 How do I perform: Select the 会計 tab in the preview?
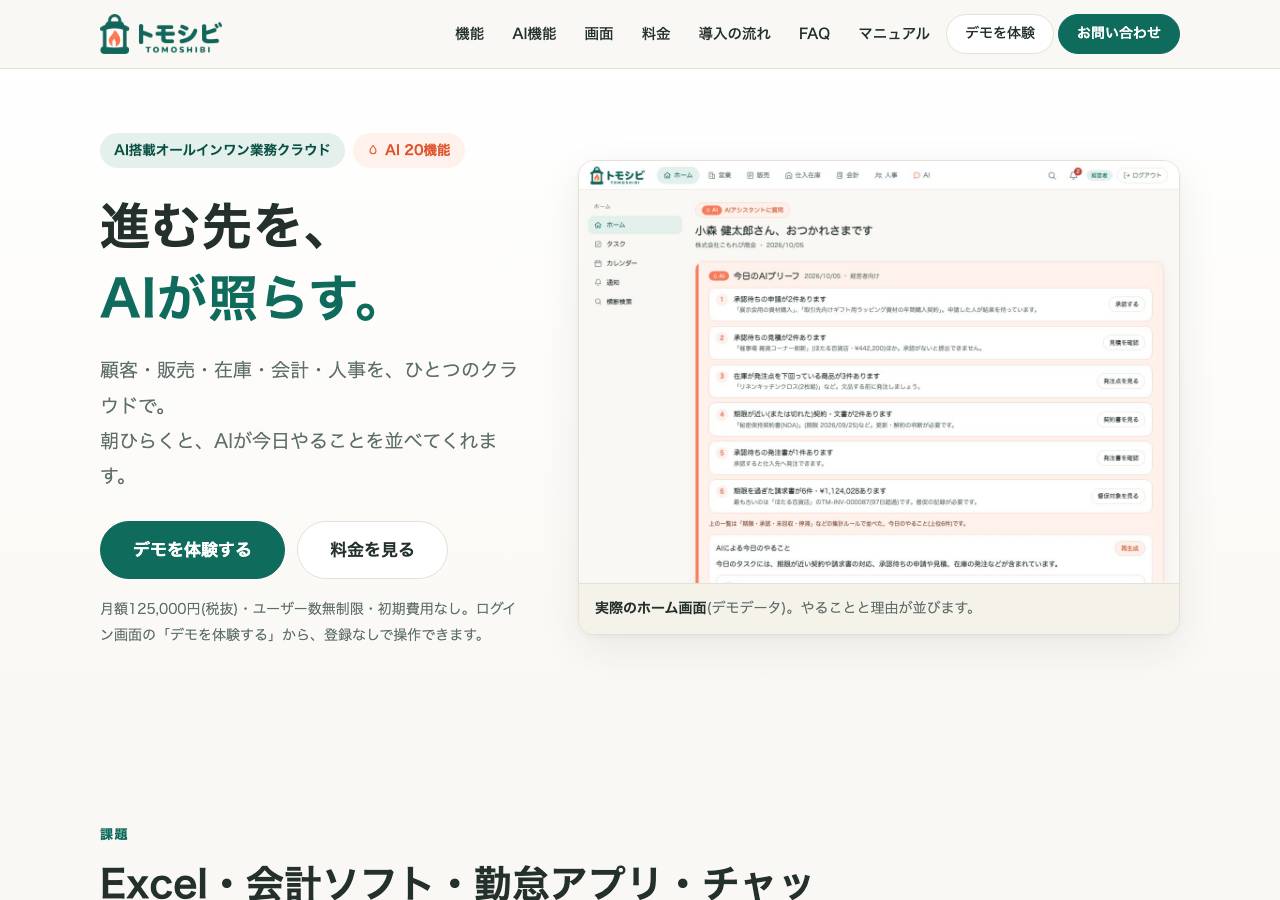pyautogui.click(x=847, y=175)
